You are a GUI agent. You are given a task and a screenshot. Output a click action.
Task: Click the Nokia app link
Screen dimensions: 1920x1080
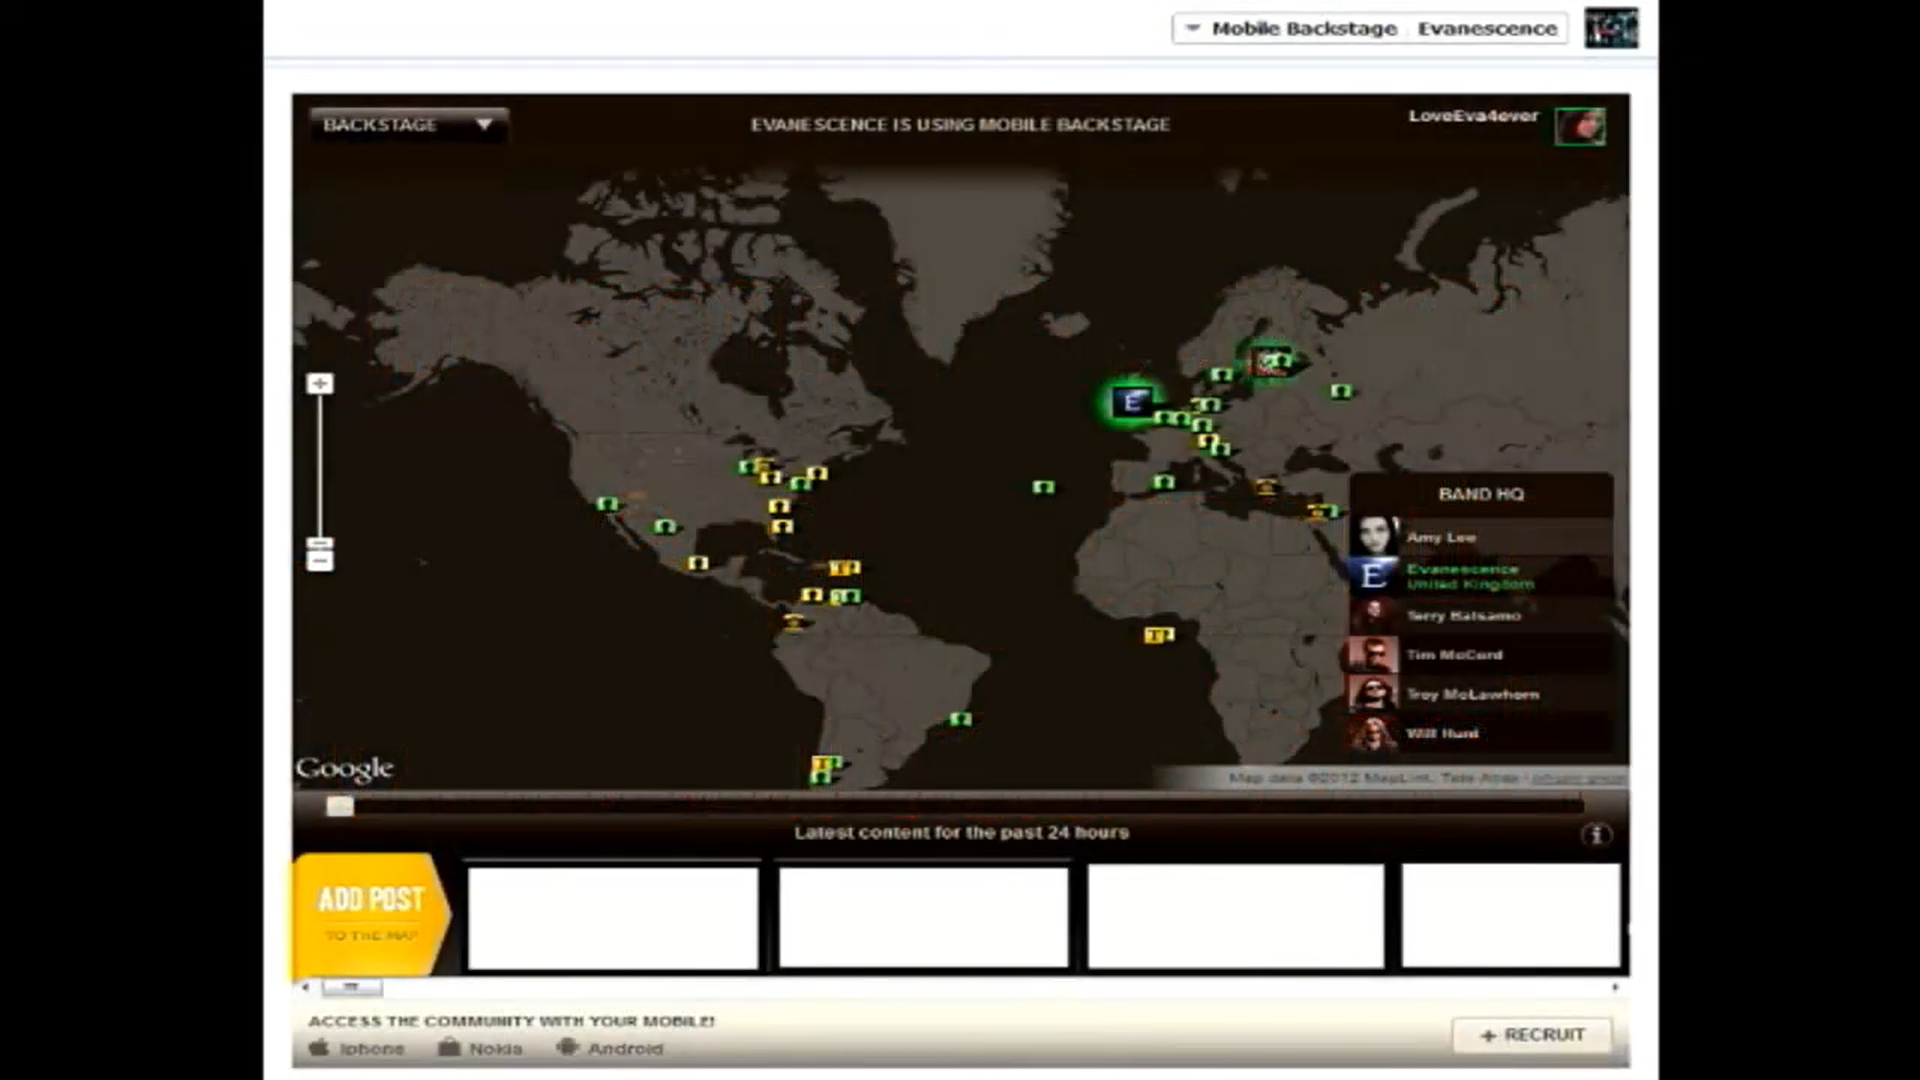(481, 1048)
